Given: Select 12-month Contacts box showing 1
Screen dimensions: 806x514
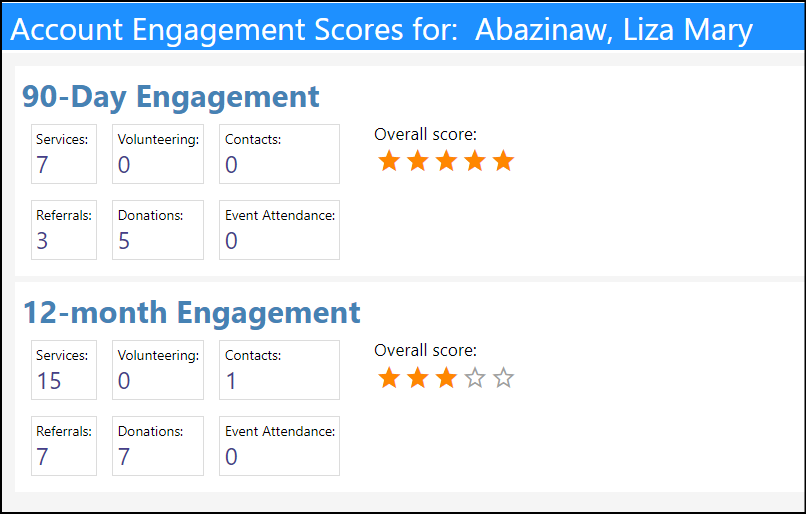Looking at the screenshot, I should 280,370.
